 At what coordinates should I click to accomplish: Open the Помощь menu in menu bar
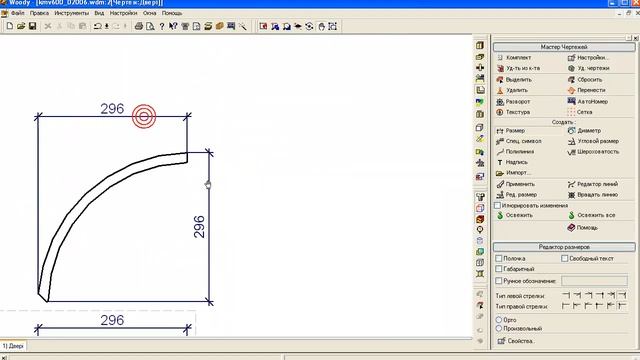tap(172, 13)
